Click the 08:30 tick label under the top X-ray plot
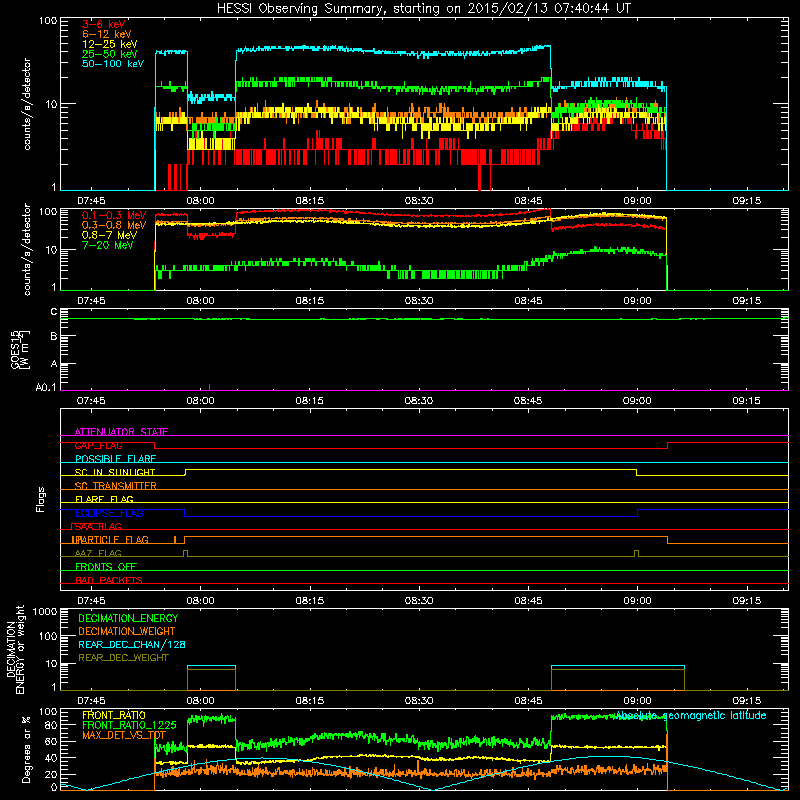This screenshot has width=800, height=800. 419,201
